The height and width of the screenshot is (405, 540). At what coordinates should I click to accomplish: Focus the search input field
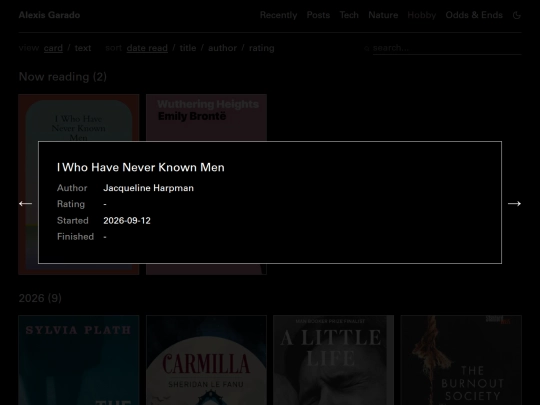coord(447,48)
